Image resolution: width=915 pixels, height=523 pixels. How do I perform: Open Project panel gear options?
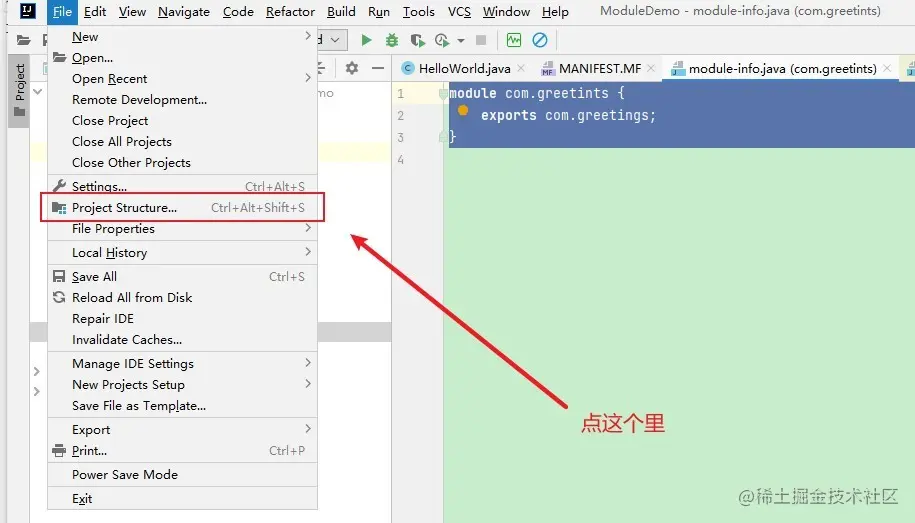point(351,68)
